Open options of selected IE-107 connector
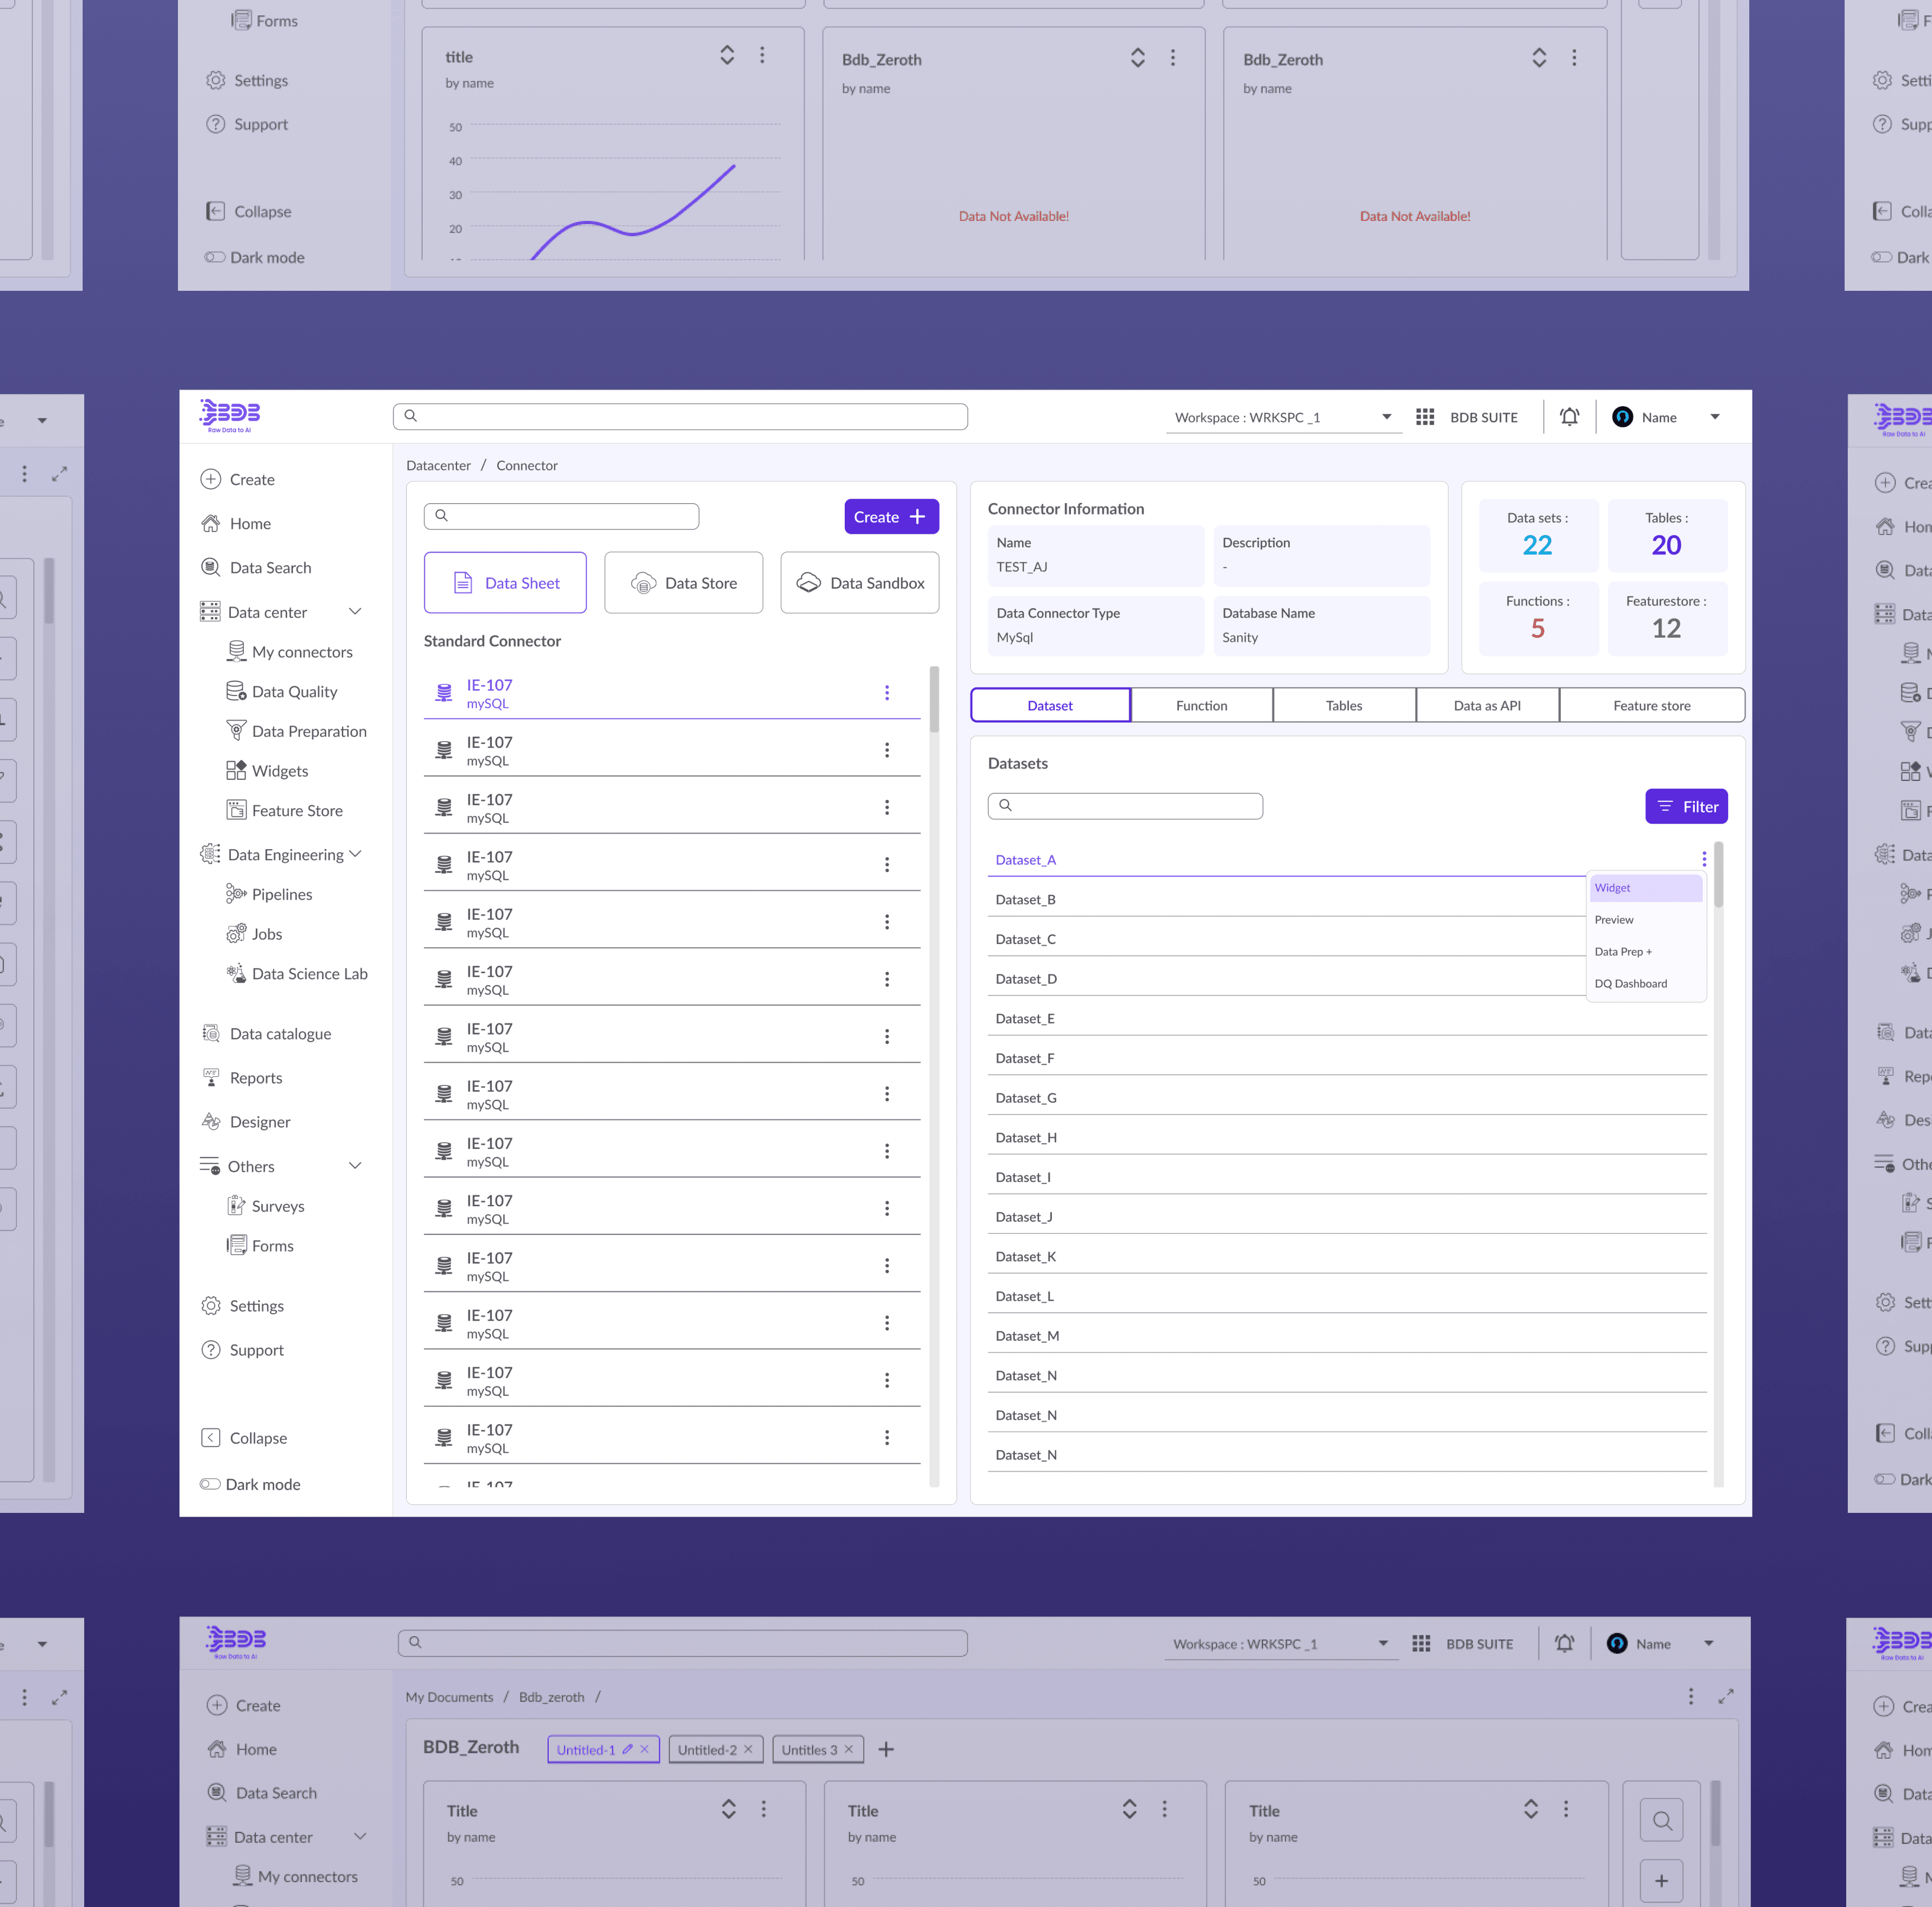Screen dimensions: 1932x1907 886,693
